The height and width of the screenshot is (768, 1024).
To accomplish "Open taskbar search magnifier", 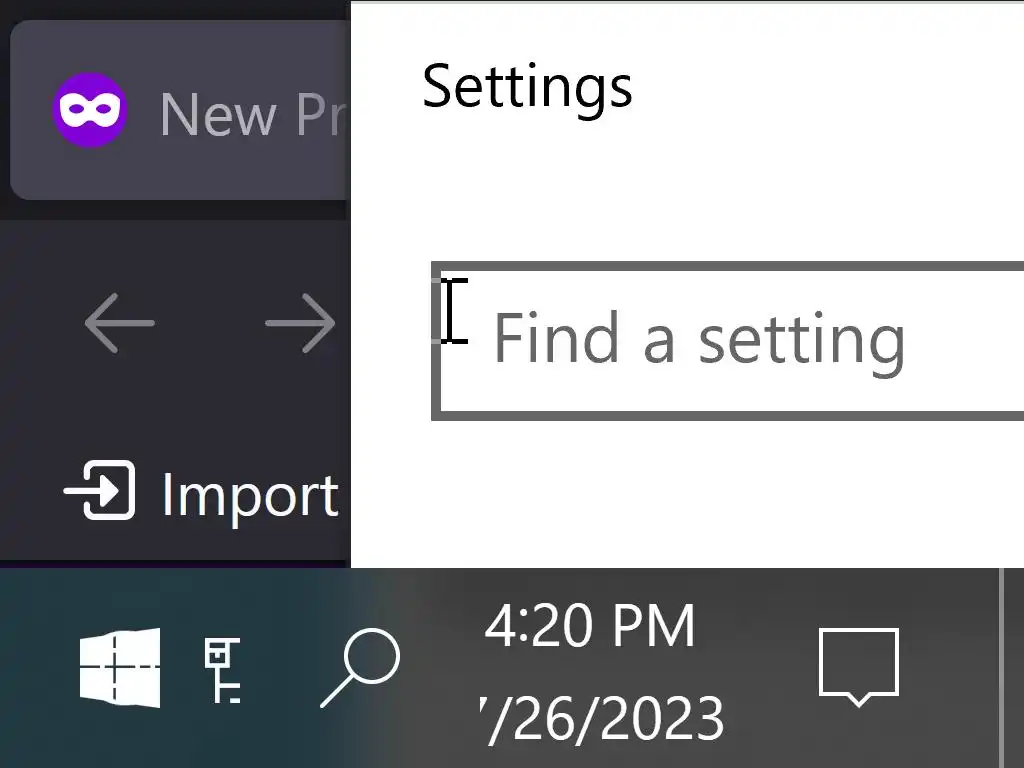I will coord(360,667).
